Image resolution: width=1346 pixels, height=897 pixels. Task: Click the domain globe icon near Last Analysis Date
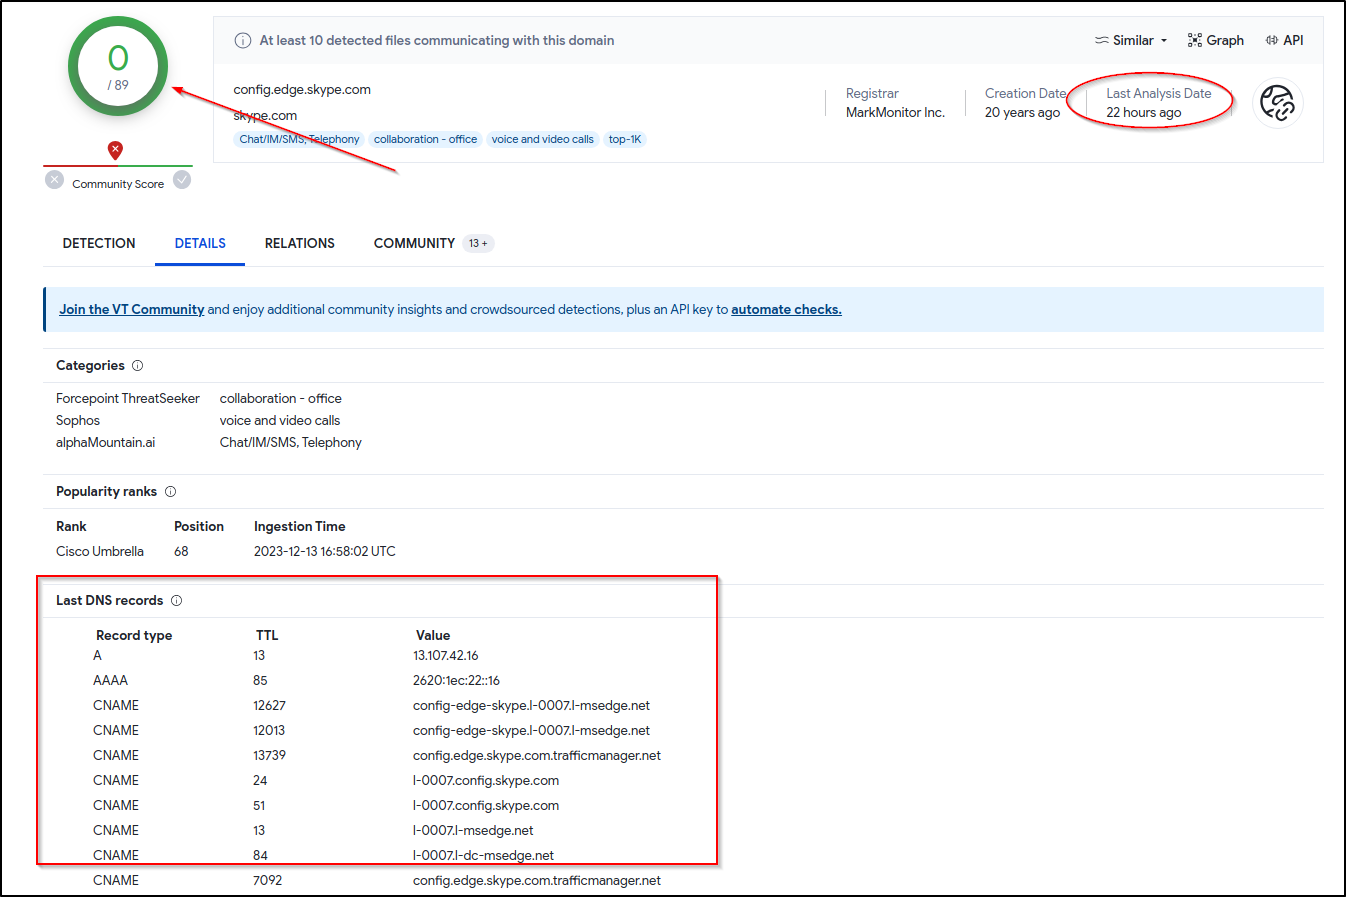point(1277,103)
